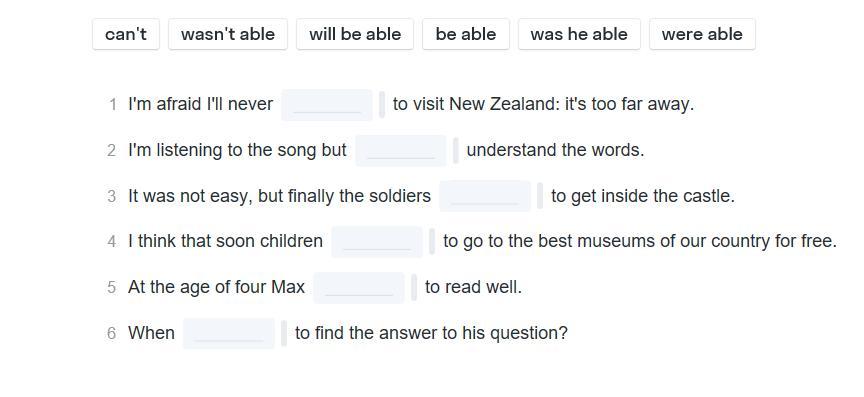This screenshot has width=864, height=397.
Task: Click the gray bar after the sentence 1 blank
Action: click(382, 105)
